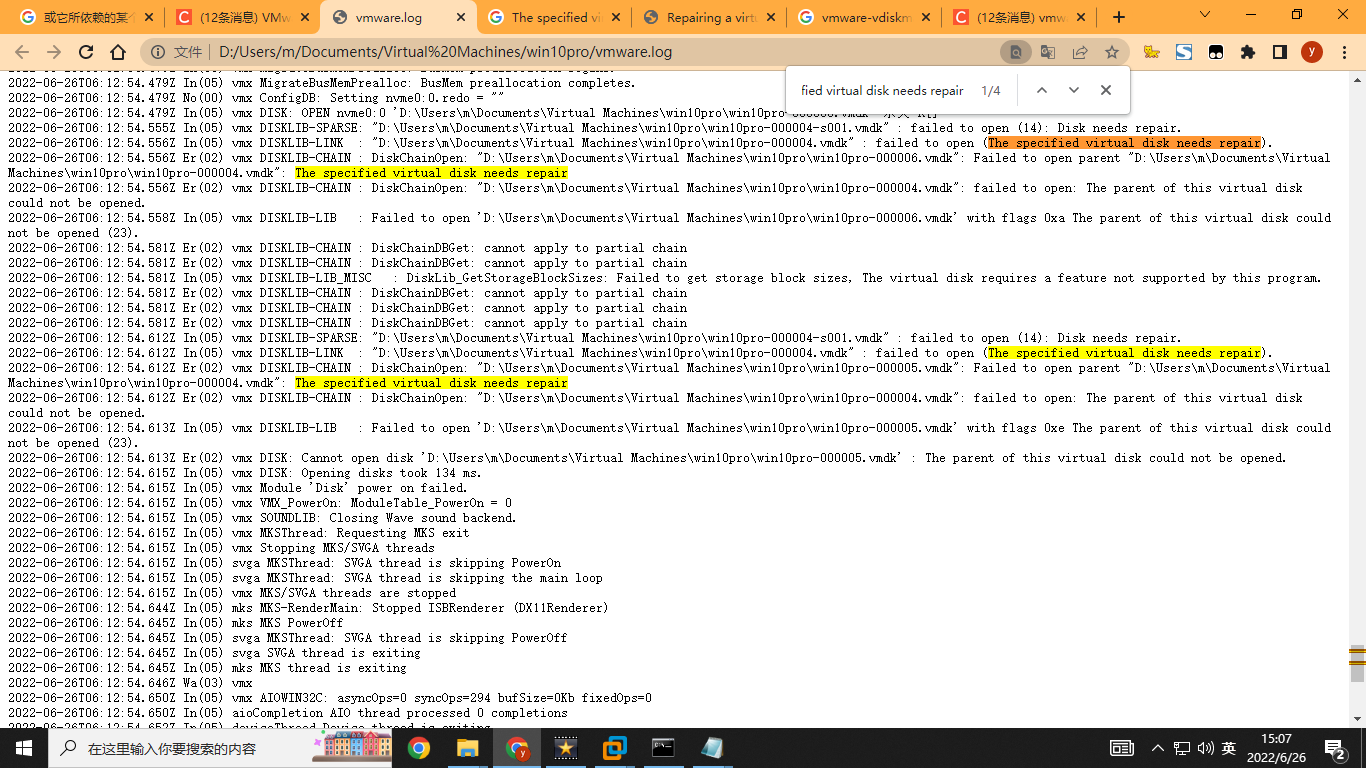The image size is (1366, 768).
Task: Click the previous match arrow in find bar
Action: [1041, 90]
